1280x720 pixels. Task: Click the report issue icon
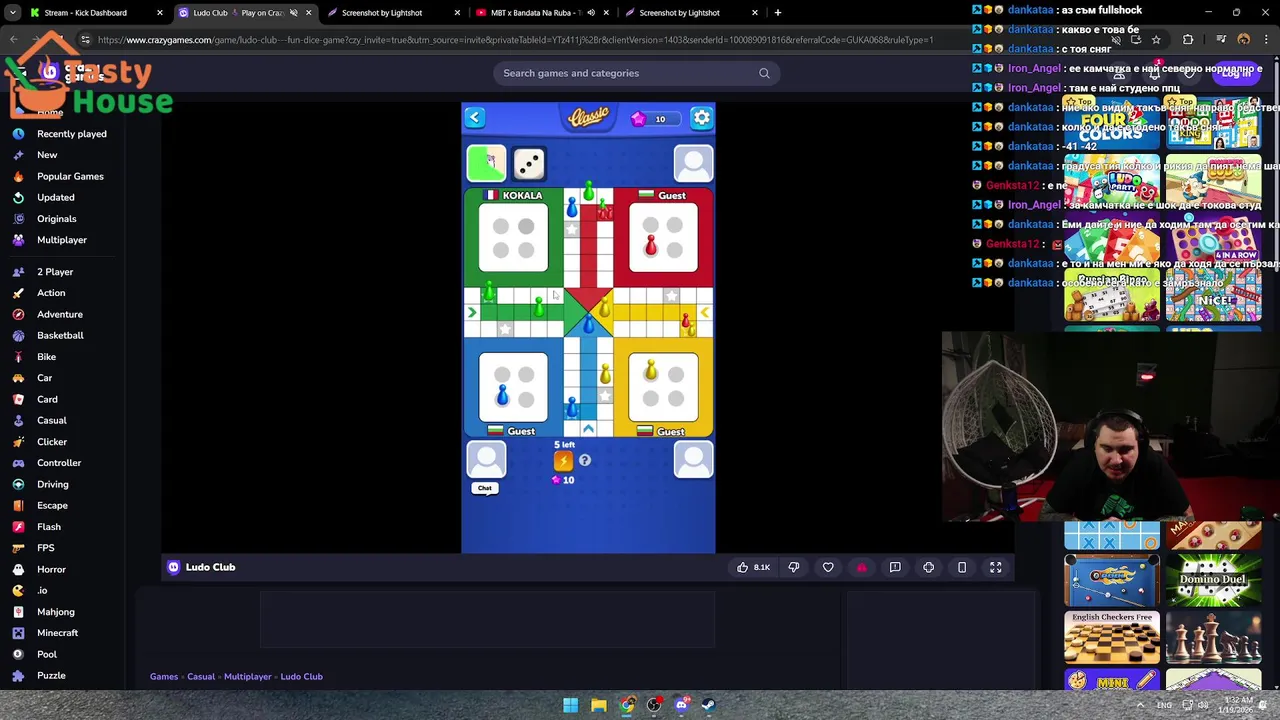pyautogui.click(x=895, y=567)
